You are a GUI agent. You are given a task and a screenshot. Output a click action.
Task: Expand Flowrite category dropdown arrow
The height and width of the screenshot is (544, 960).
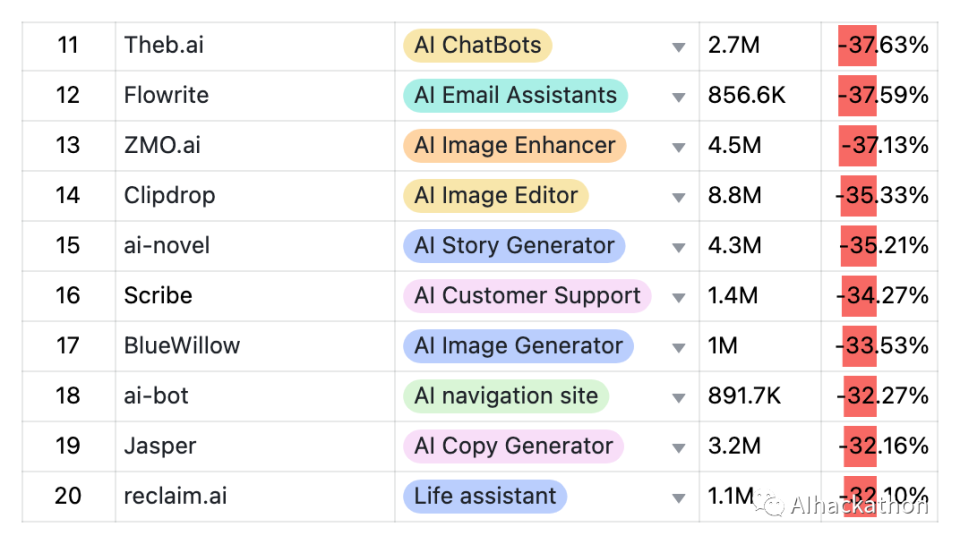[679, 97]
